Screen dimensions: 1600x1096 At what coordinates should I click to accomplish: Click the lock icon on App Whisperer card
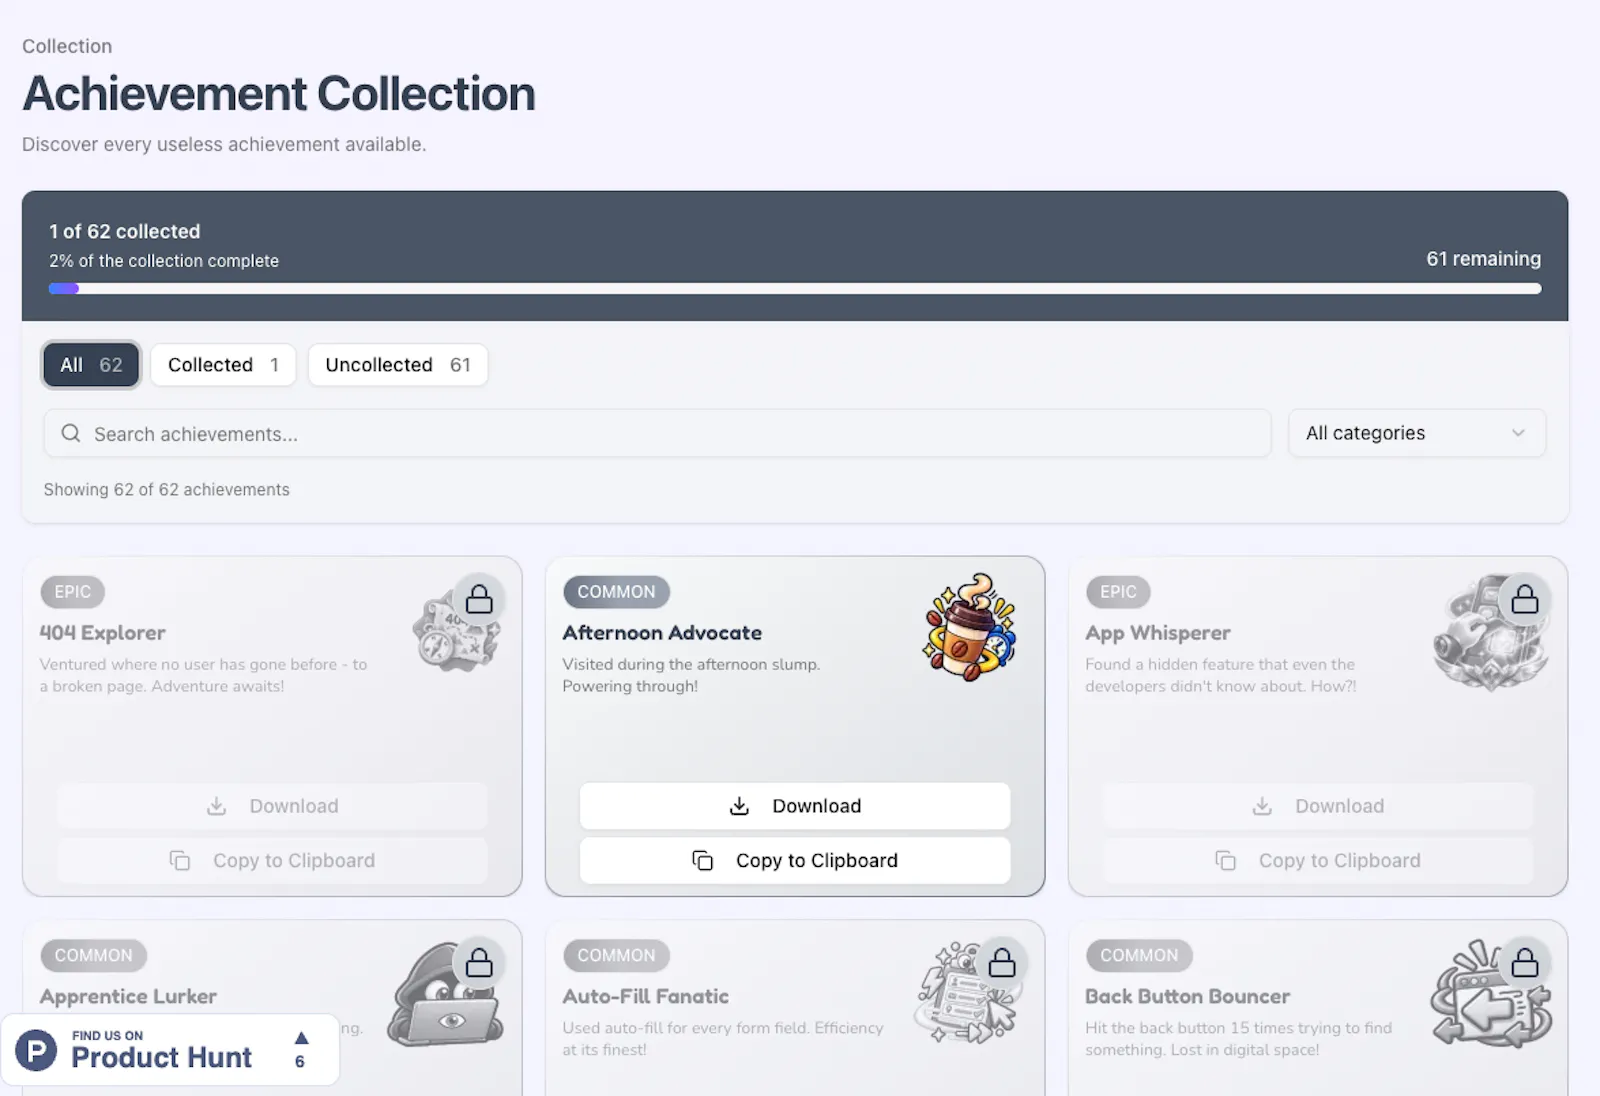(1524, 599)
